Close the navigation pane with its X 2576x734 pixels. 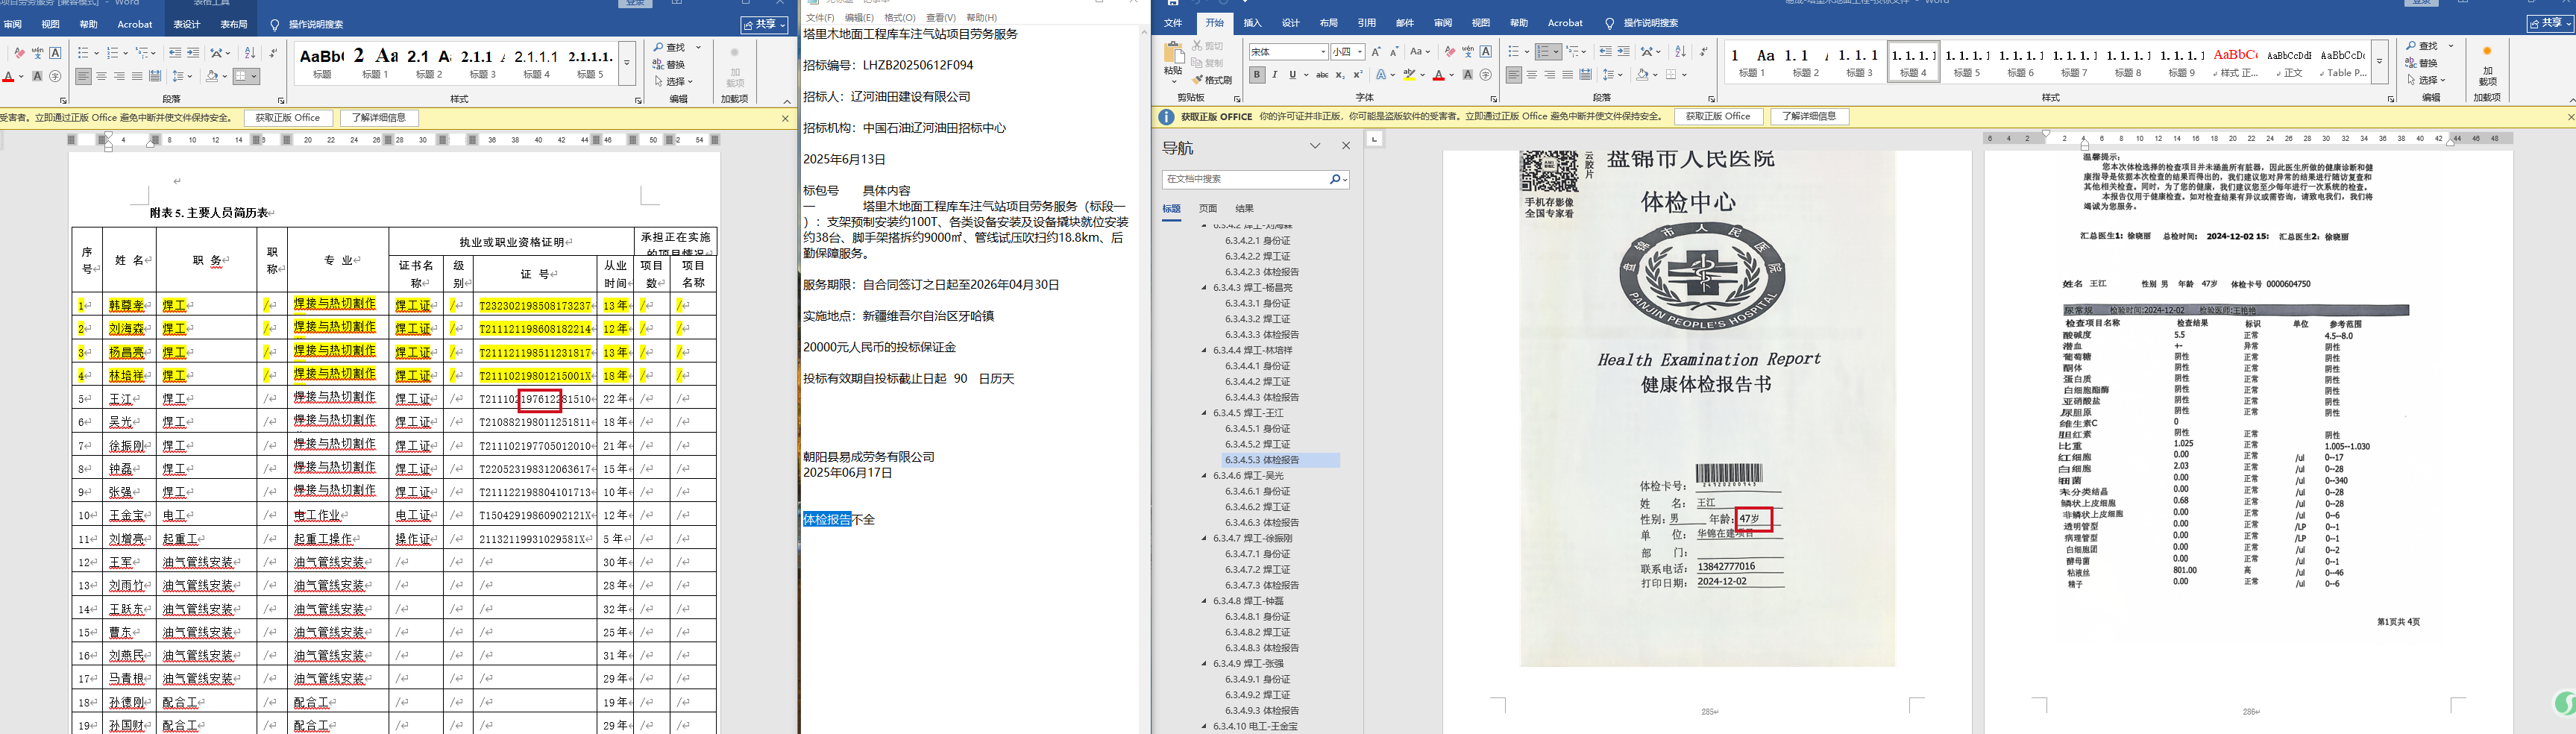pyautogui.click(x=1346, y=146)
